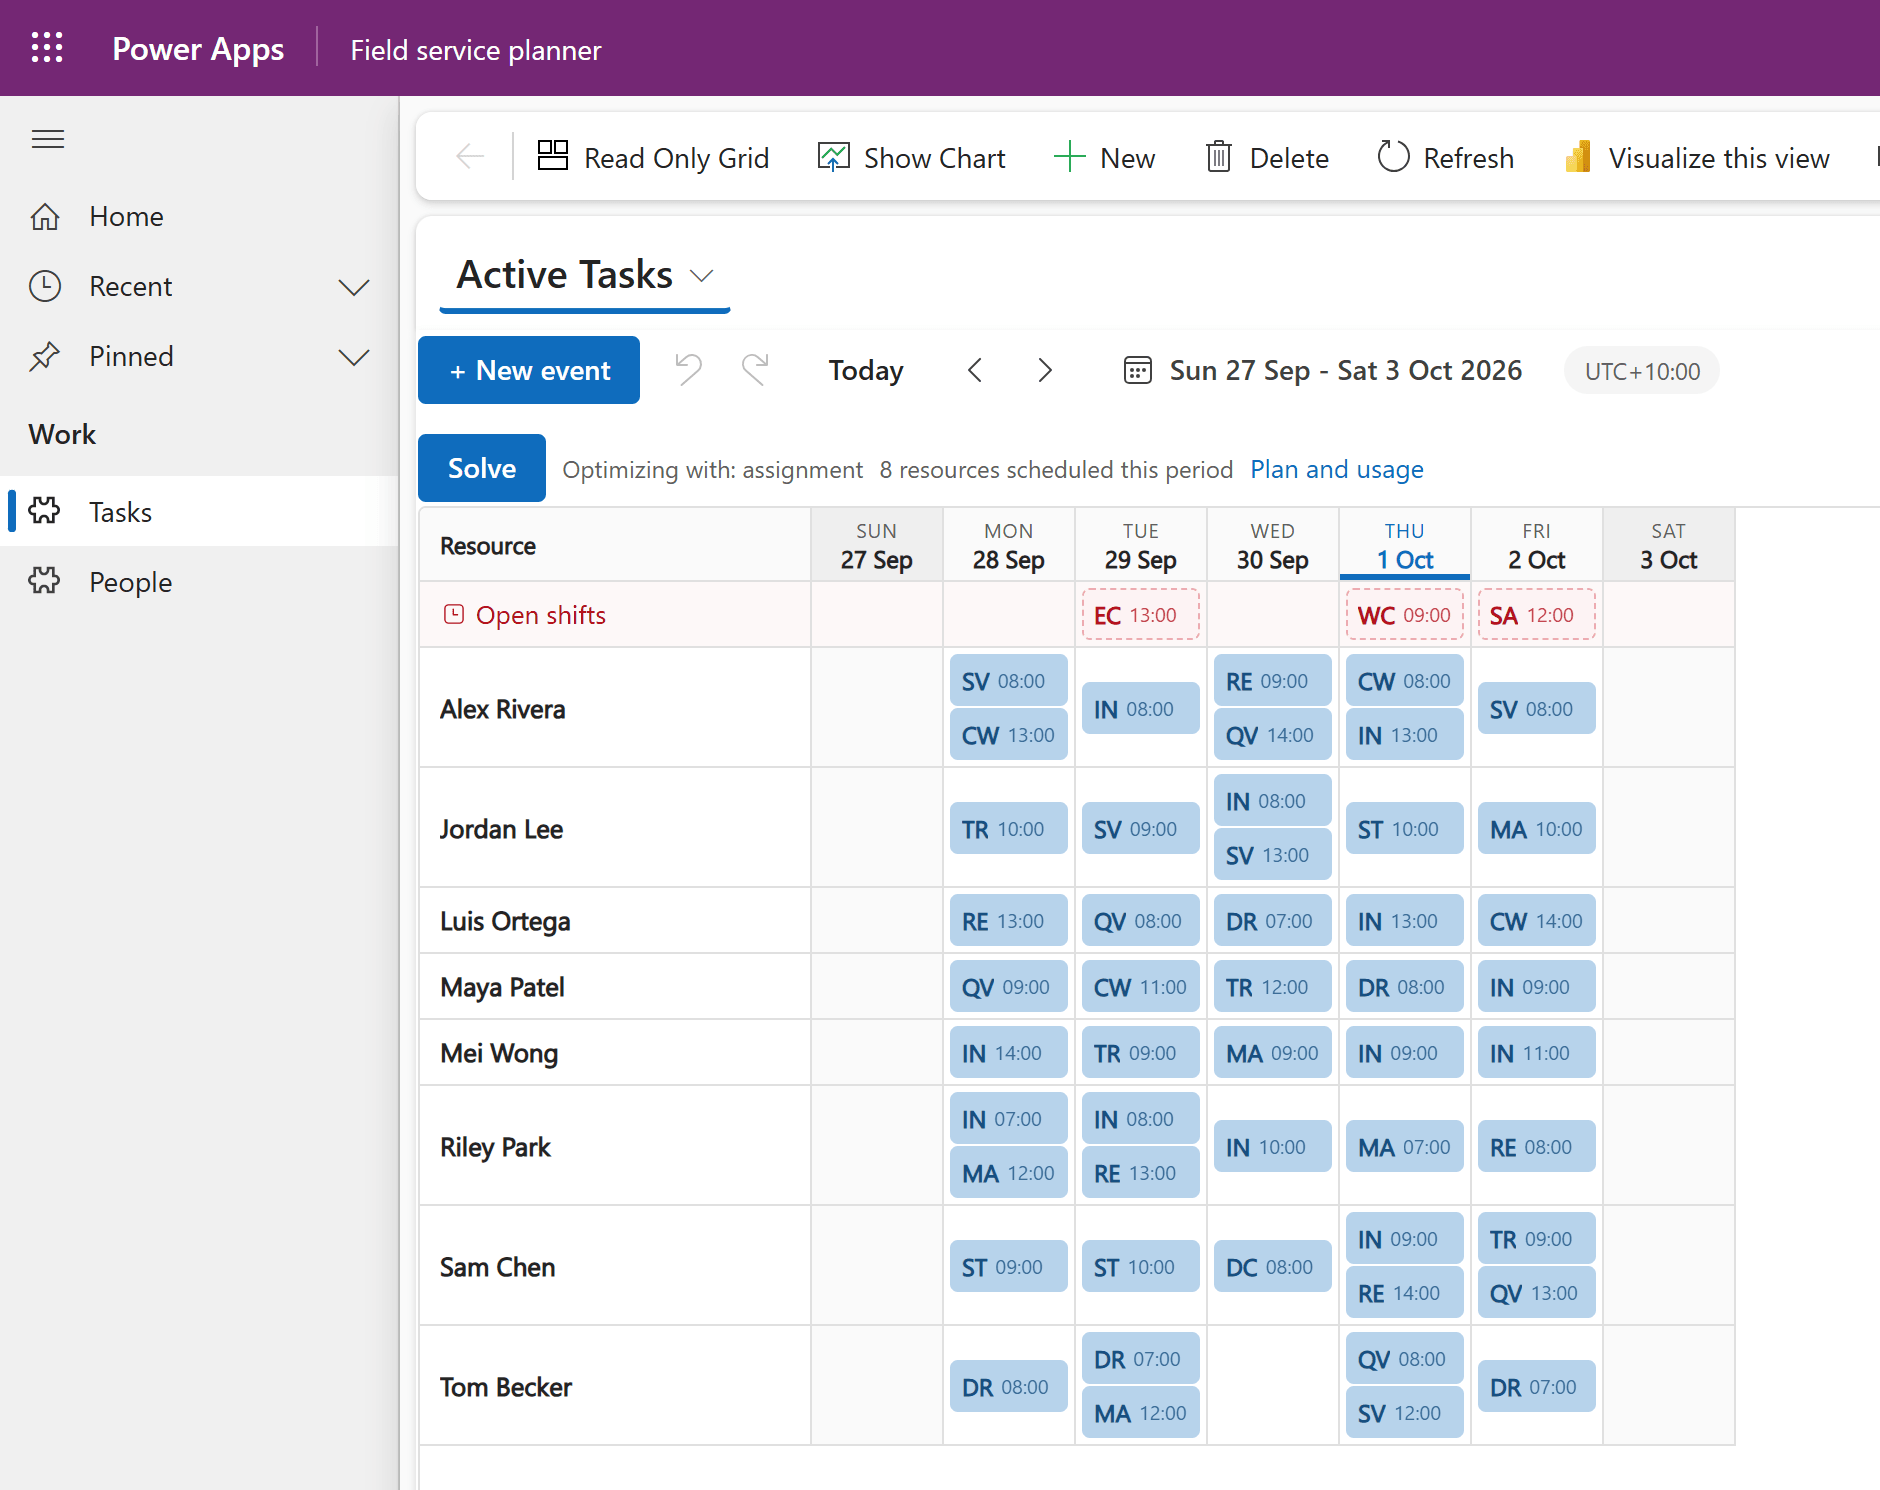Click the back arrow in command bar
This screenshot has height=1490, width=1880.
point(470,157)
